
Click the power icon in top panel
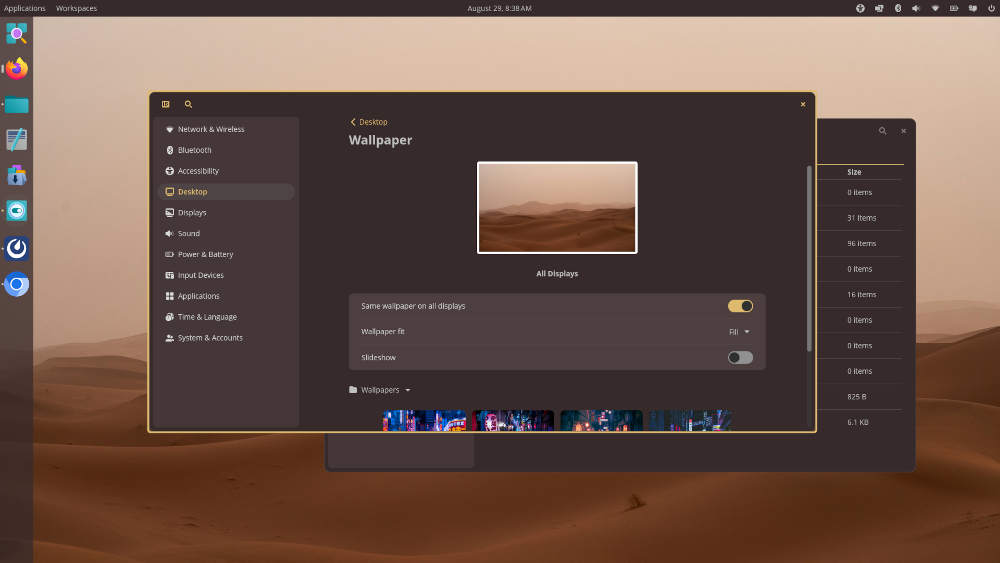click(x=989, y=8)
